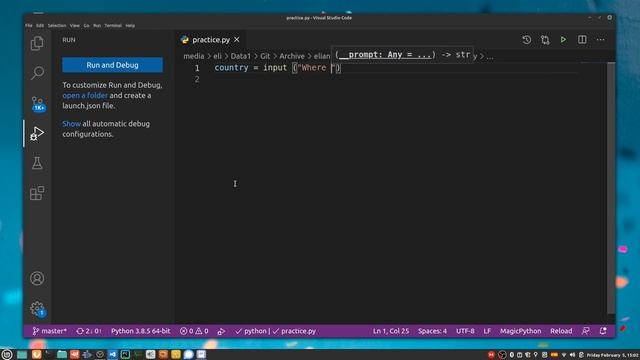This screenshot has height=360, width=640.
Task: Open the Selection menu
Action: [57, 25]
